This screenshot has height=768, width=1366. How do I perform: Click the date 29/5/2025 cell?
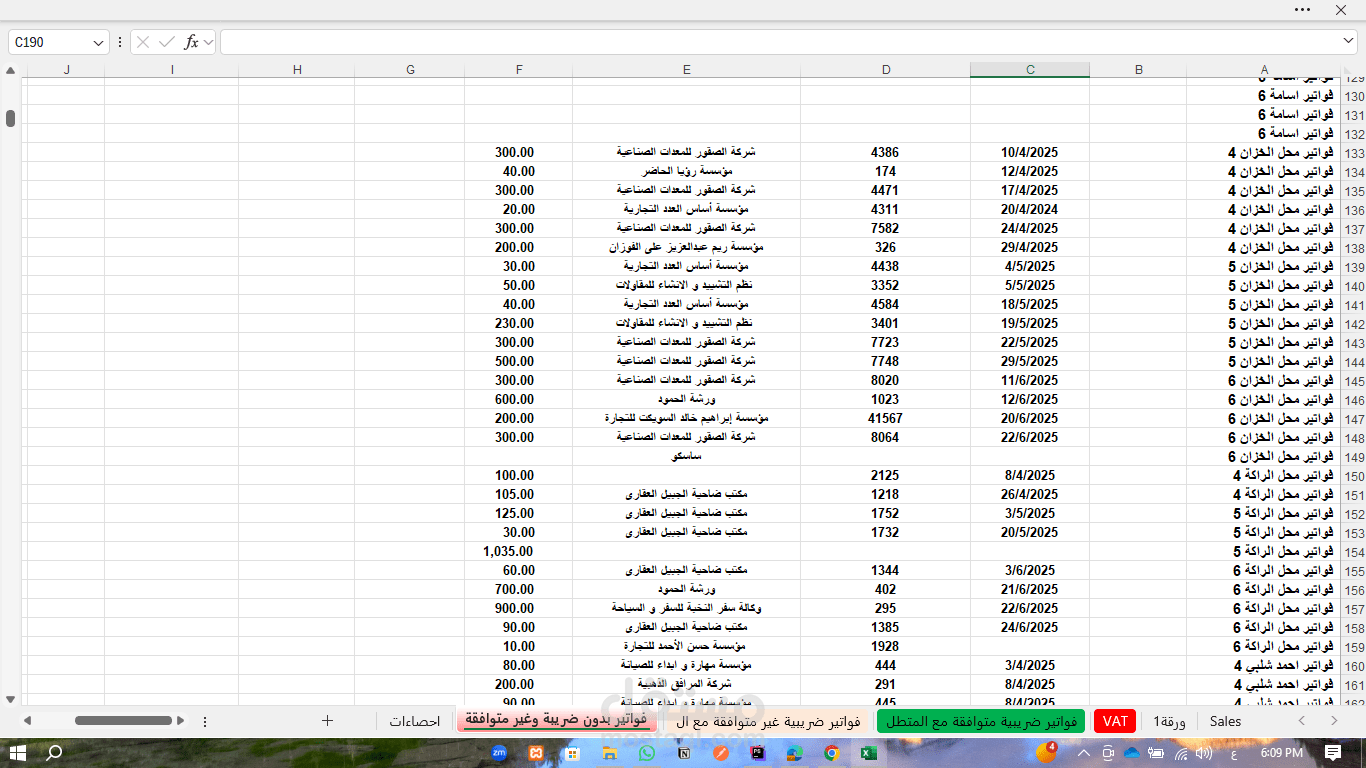click(1030, 362)
